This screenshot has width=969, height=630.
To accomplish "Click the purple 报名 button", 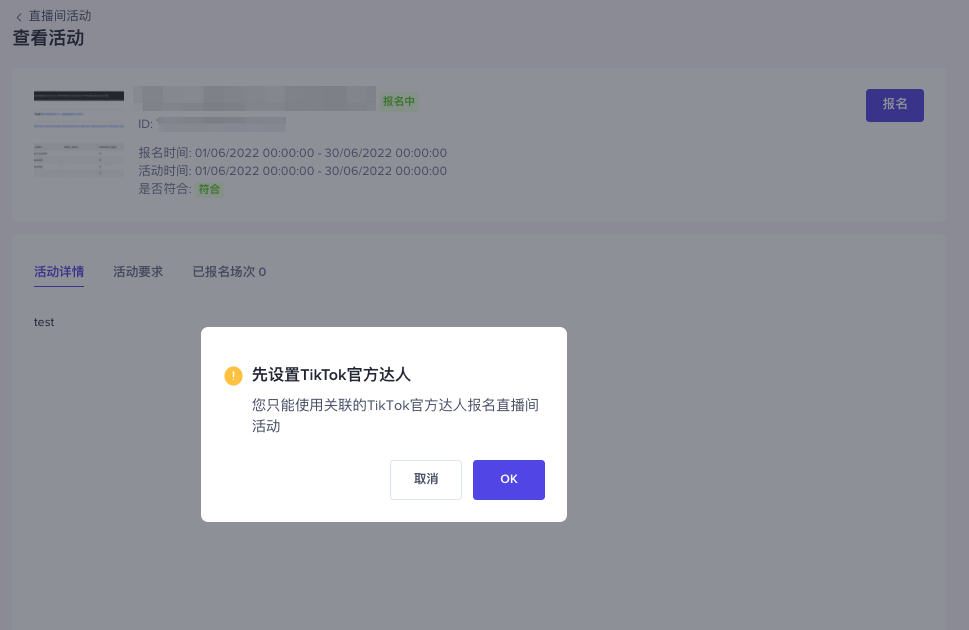I will (894, 105).
